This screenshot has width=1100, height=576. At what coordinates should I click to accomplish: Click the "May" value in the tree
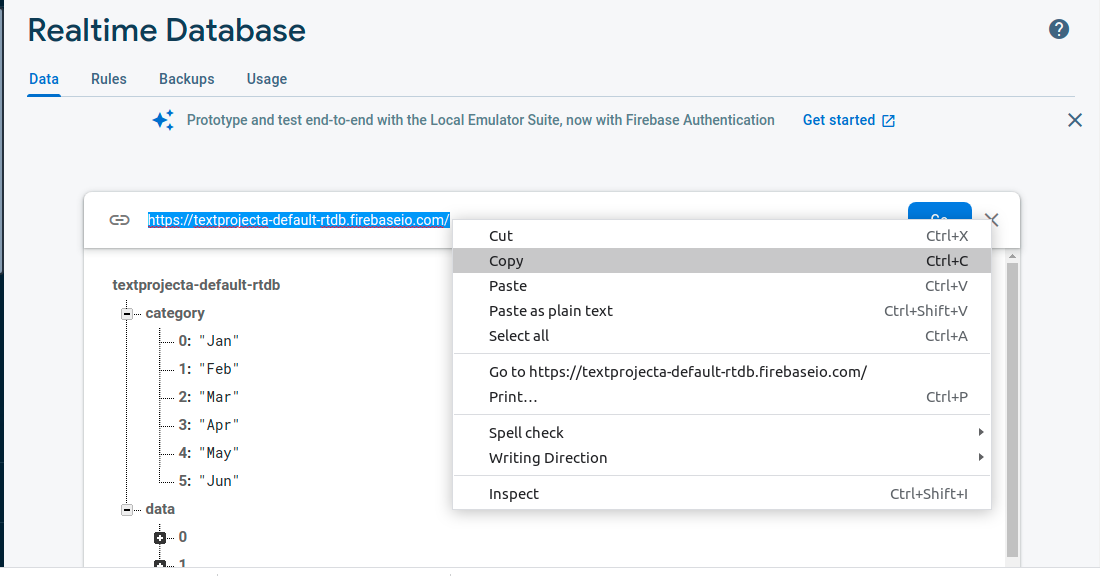tap(219, 453)
